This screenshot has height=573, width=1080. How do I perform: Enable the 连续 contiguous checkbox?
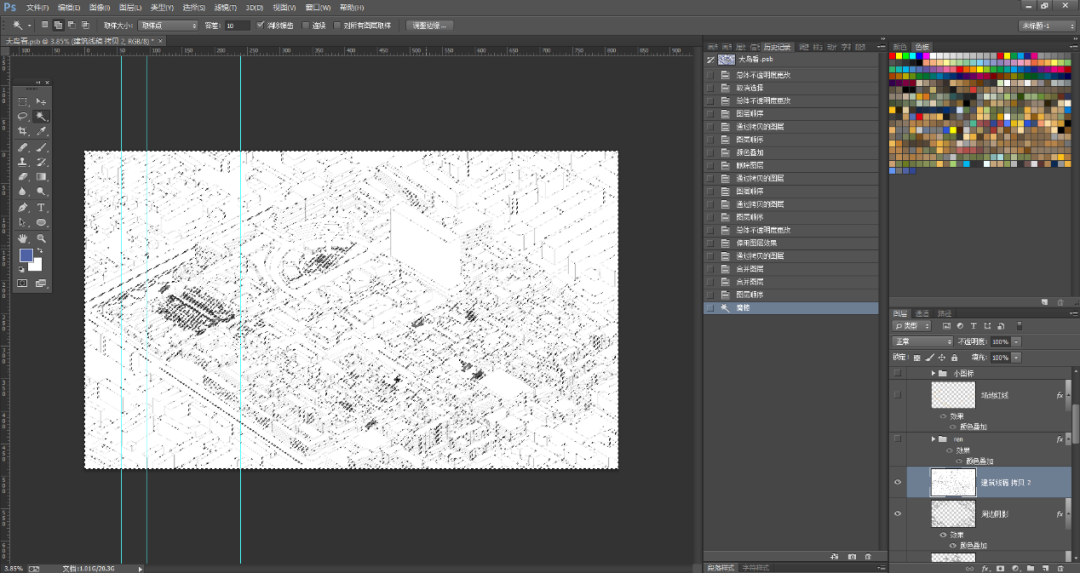tap(308, 25)
